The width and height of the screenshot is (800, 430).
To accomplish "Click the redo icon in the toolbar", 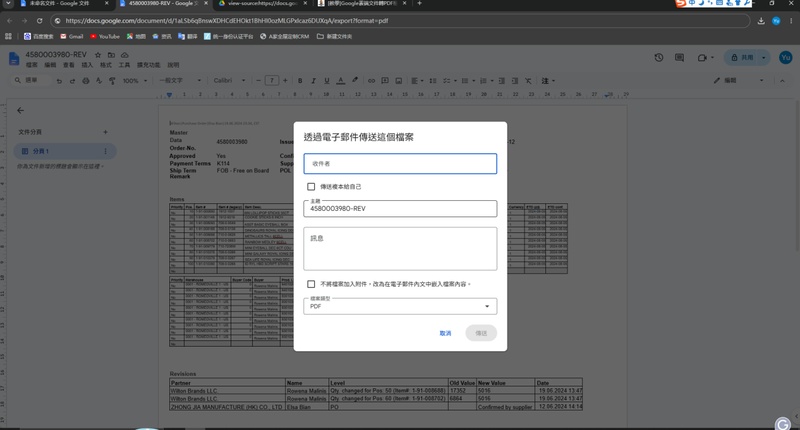I will [72, 81].
